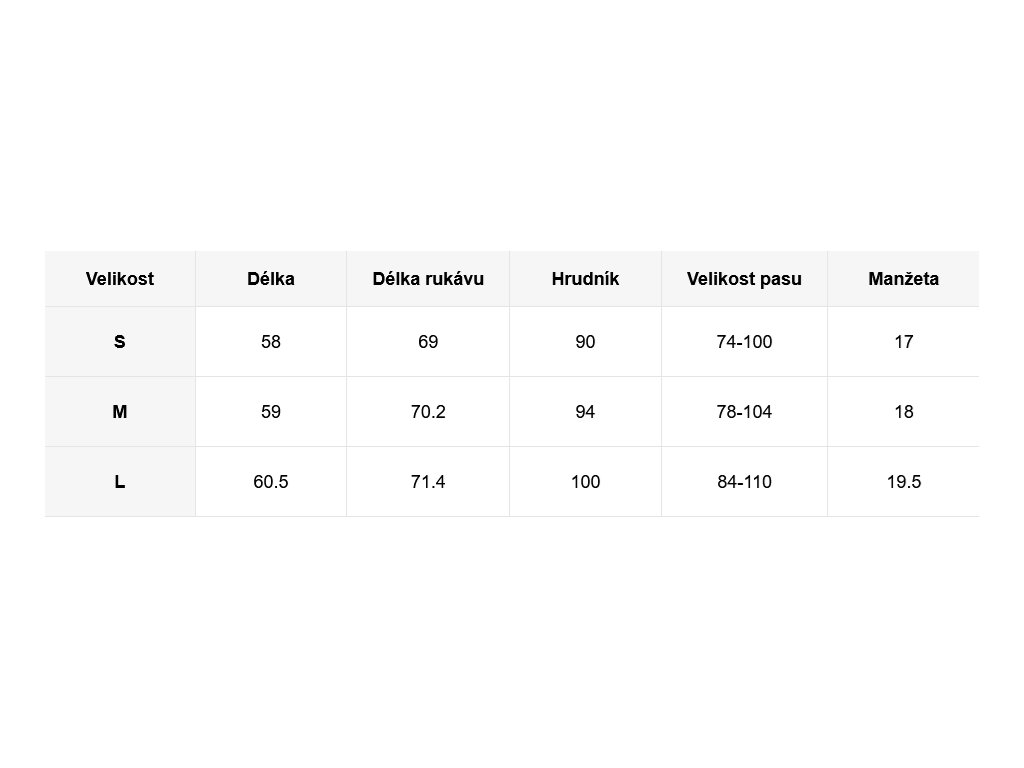Select the size S row label

120,342
